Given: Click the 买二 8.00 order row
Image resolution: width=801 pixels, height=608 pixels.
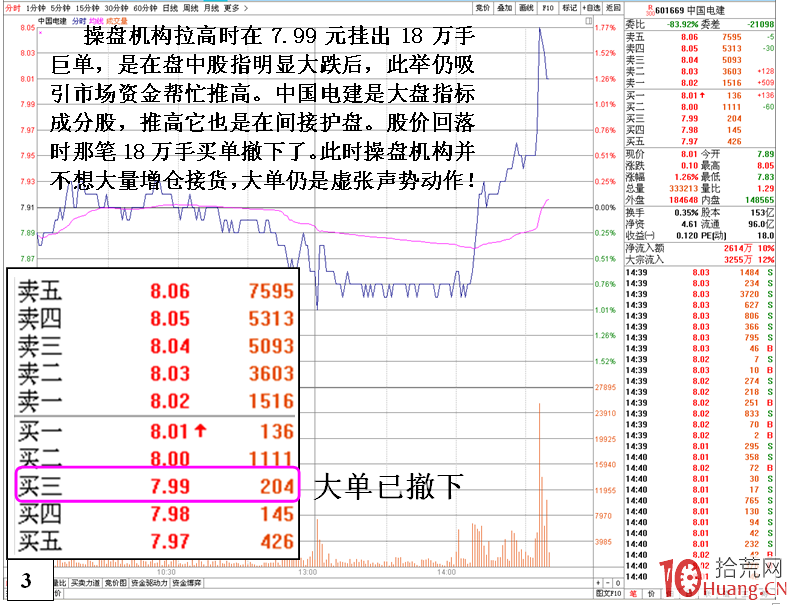Looking at the screenshot, I should (700, 107).
